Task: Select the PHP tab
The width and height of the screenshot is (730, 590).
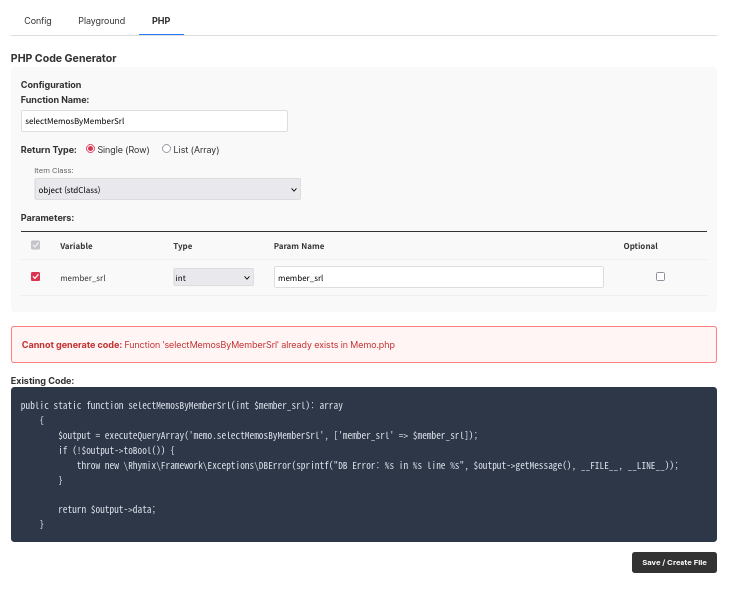Action: pos(161,20)
